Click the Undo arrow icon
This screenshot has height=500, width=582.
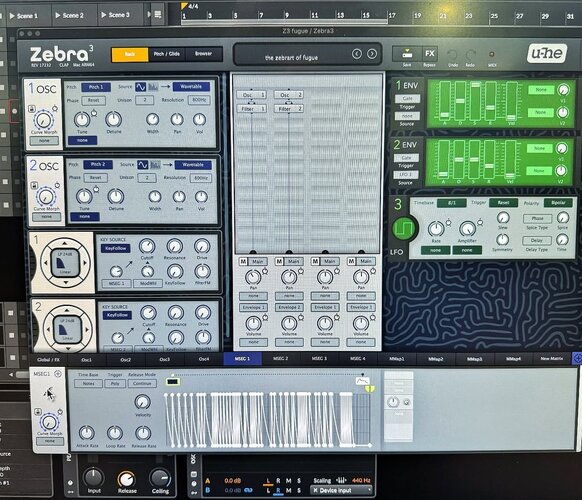click(452, 55)
